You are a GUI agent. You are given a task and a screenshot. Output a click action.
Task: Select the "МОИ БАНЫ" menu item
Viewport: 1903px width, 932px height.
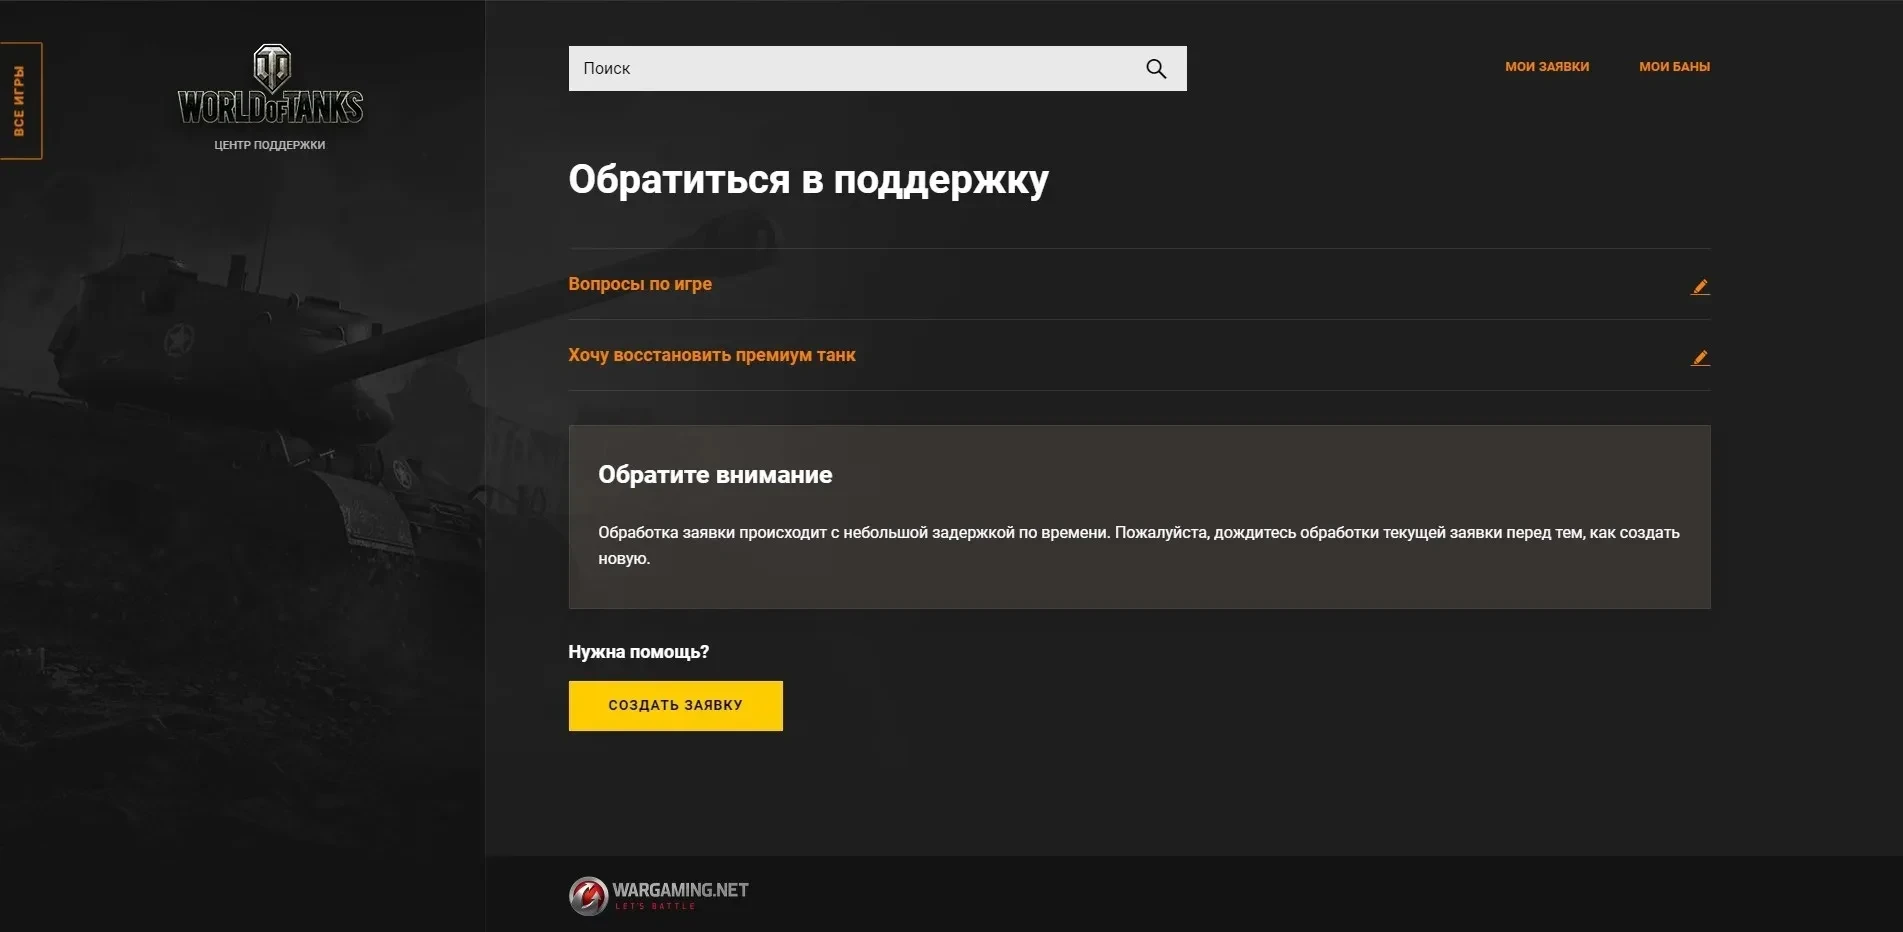pyautogui.click(x=1674, y=66)
